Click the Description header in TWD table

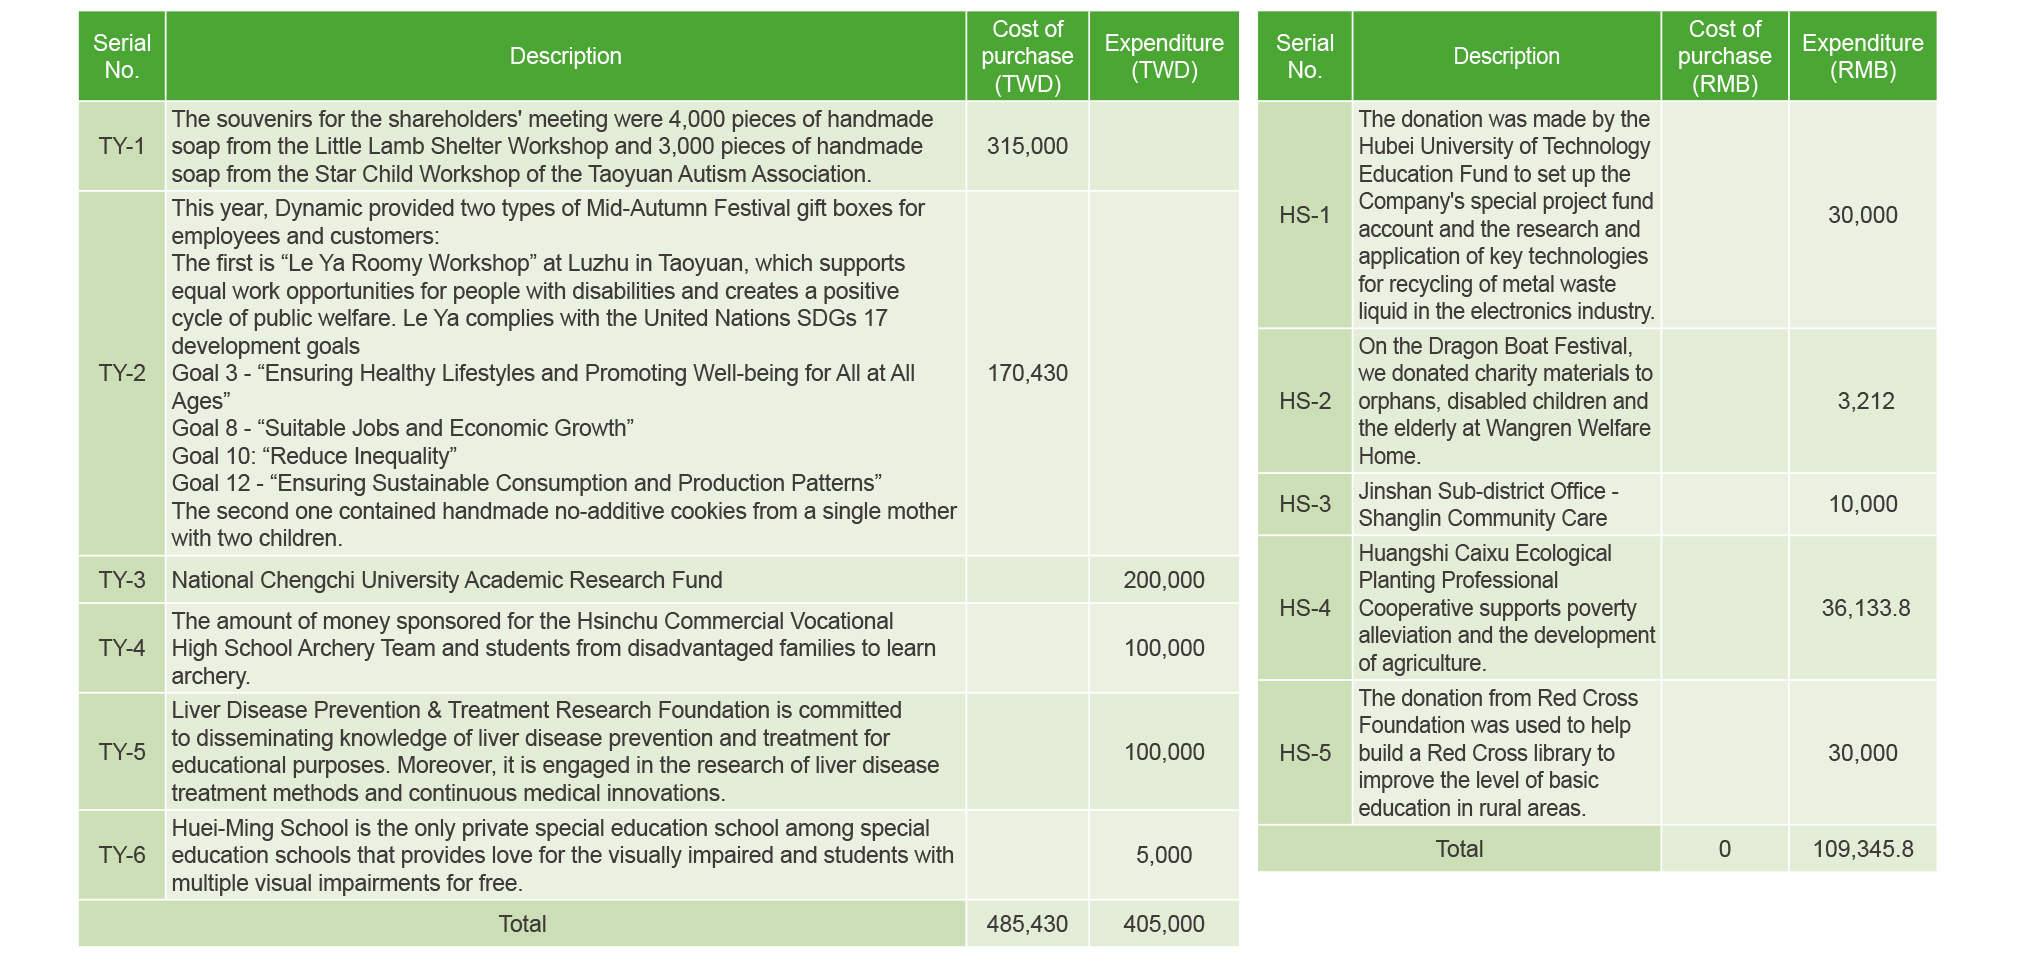566,56
